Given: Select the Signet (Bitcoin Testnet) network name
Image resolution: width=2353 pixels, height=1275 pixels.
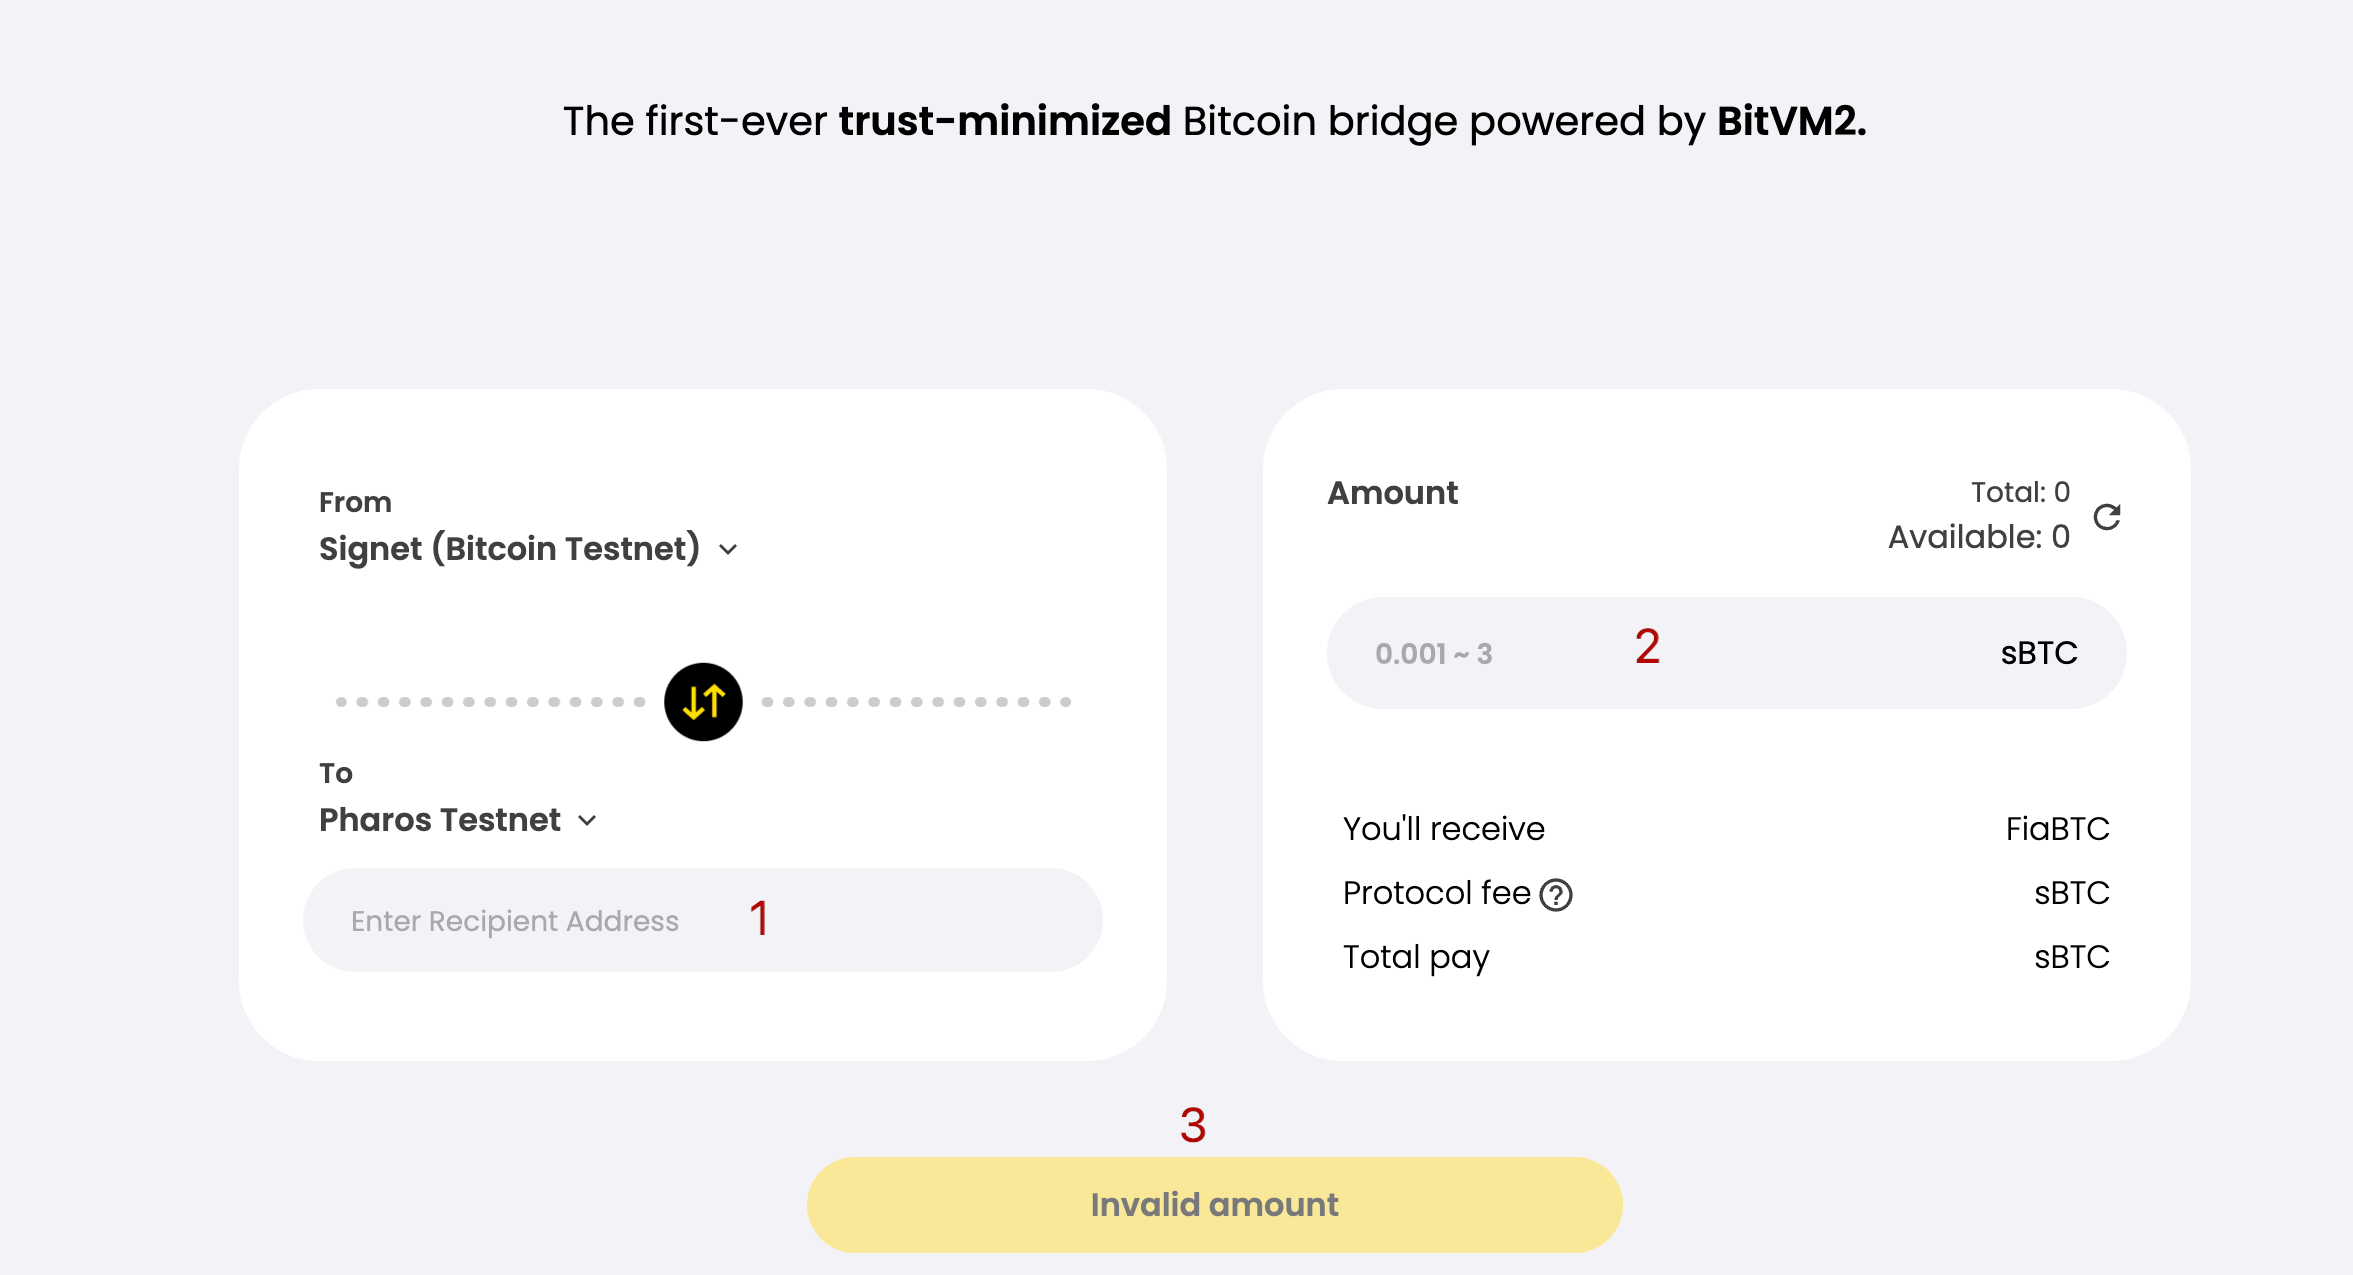Looking at the screenshot, I should (509, 548).
